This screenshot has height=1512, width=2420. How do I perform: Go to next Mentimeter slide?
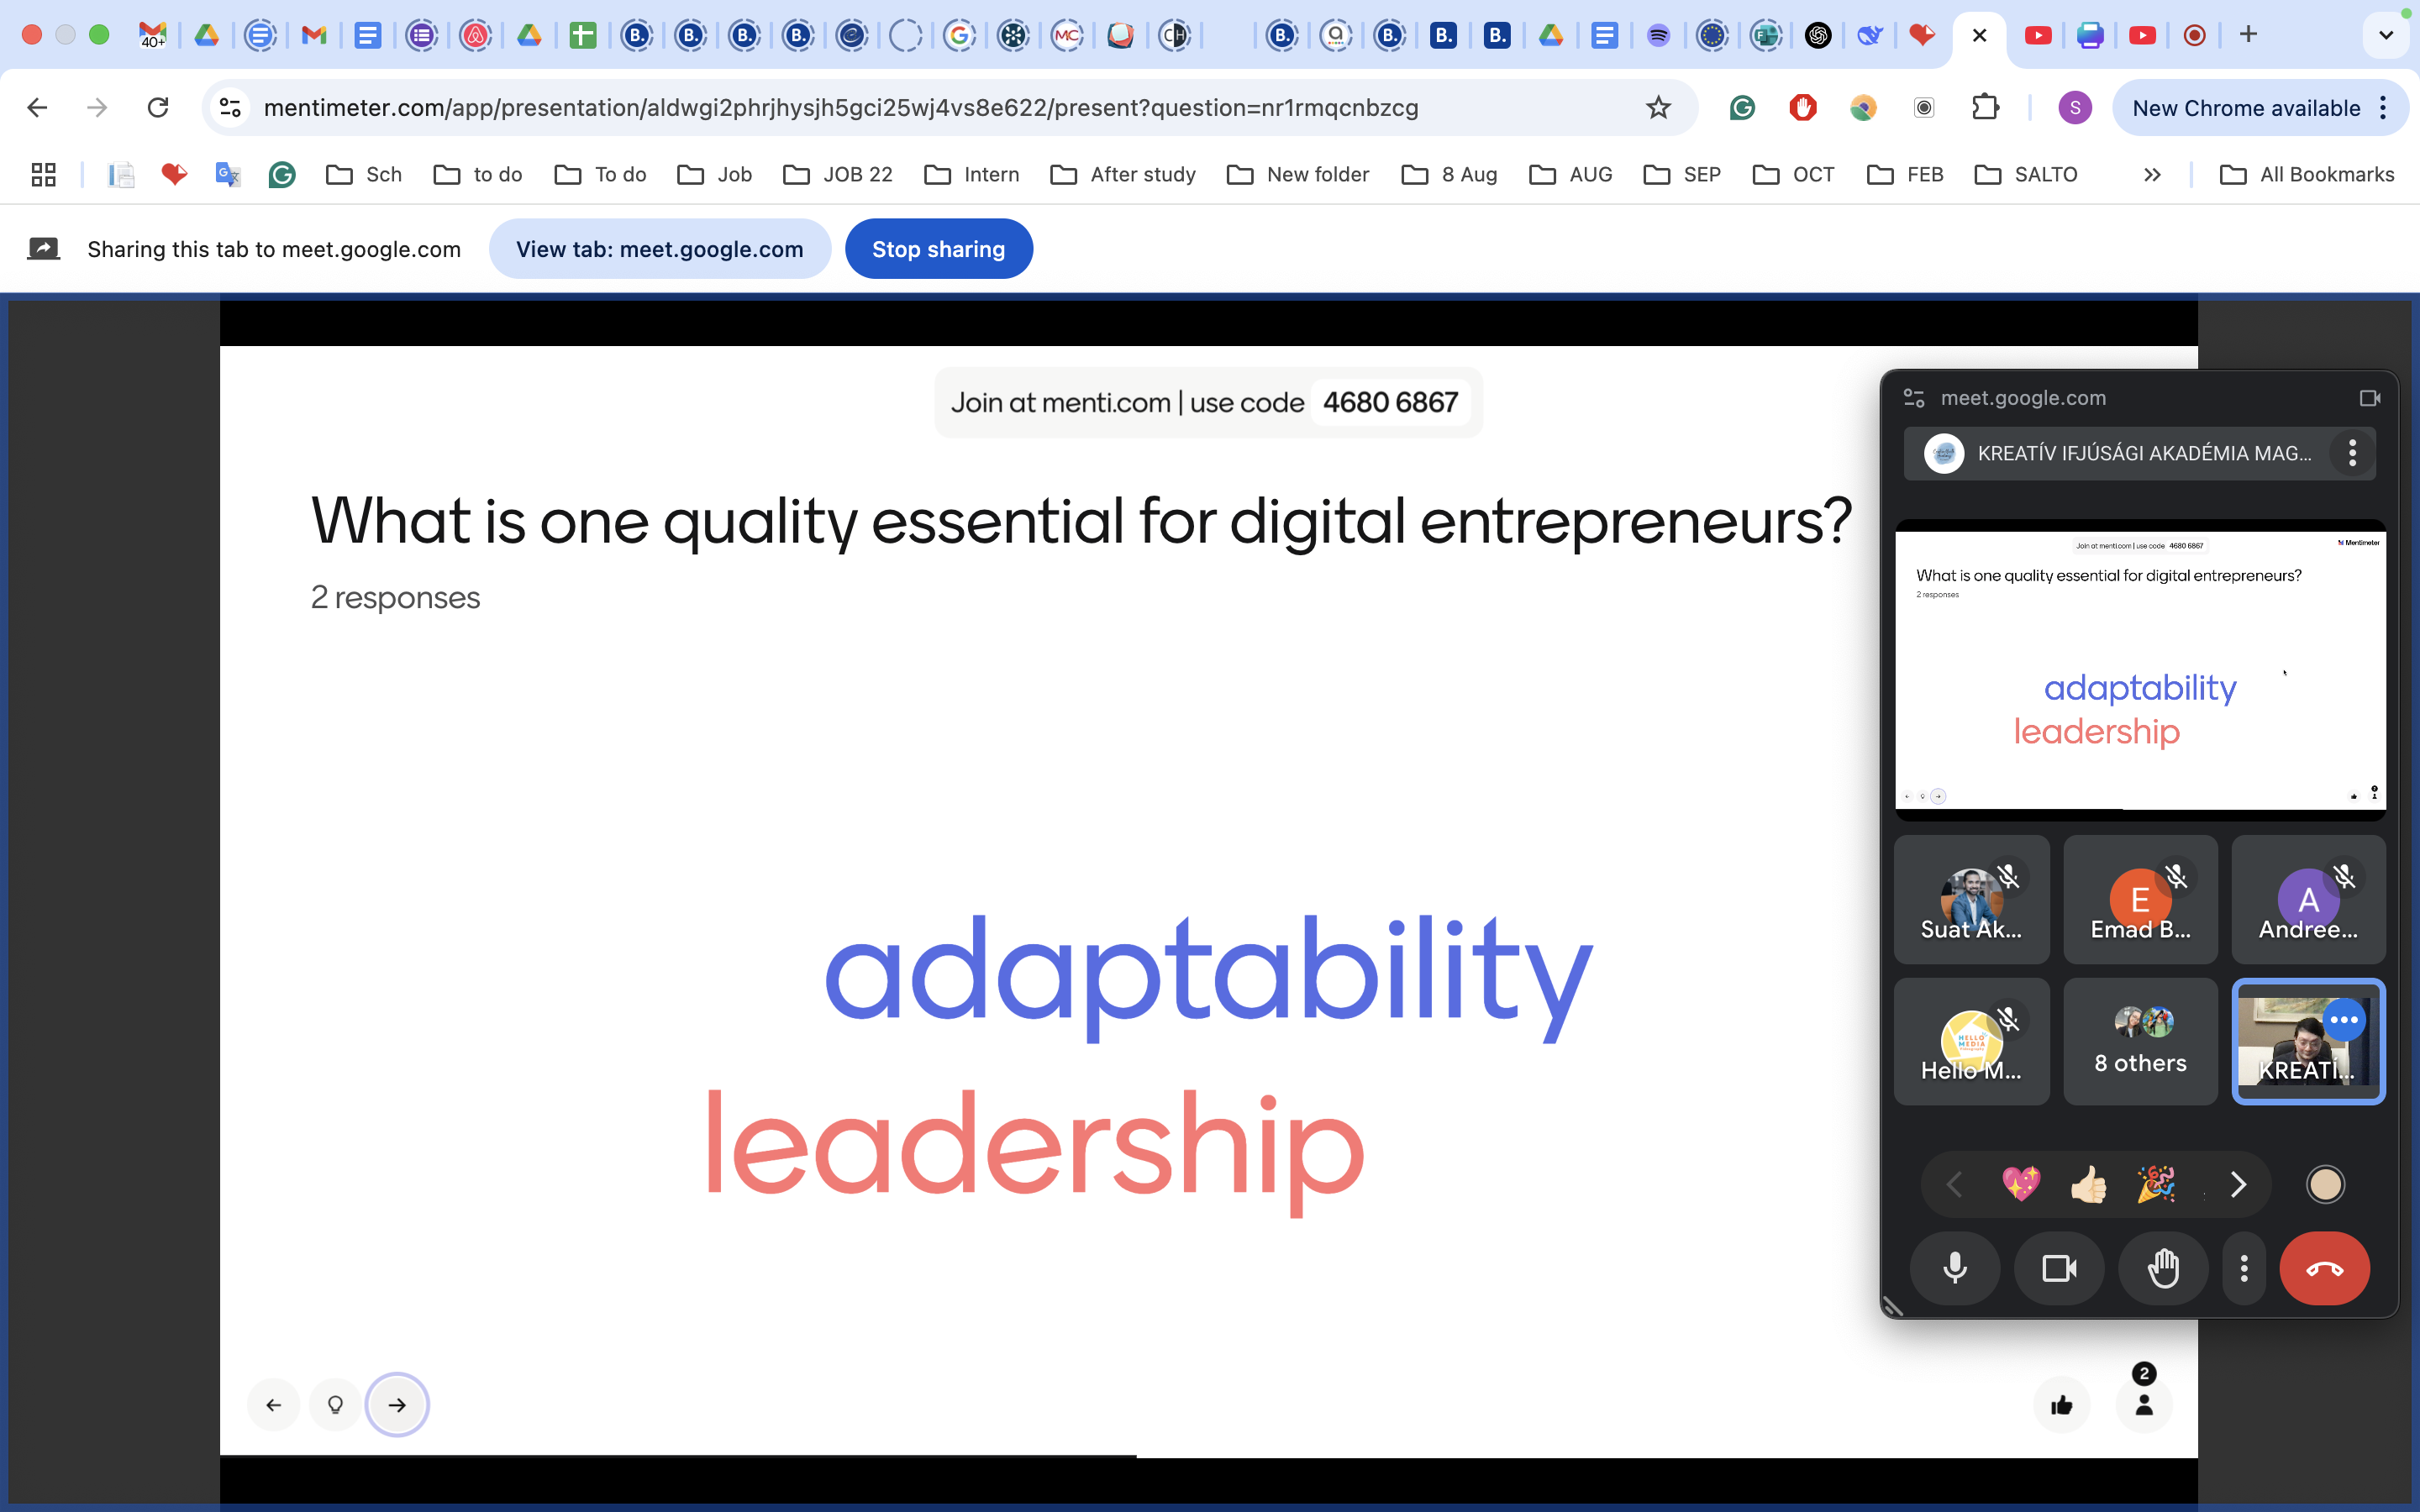click(x=397, y=1405)
